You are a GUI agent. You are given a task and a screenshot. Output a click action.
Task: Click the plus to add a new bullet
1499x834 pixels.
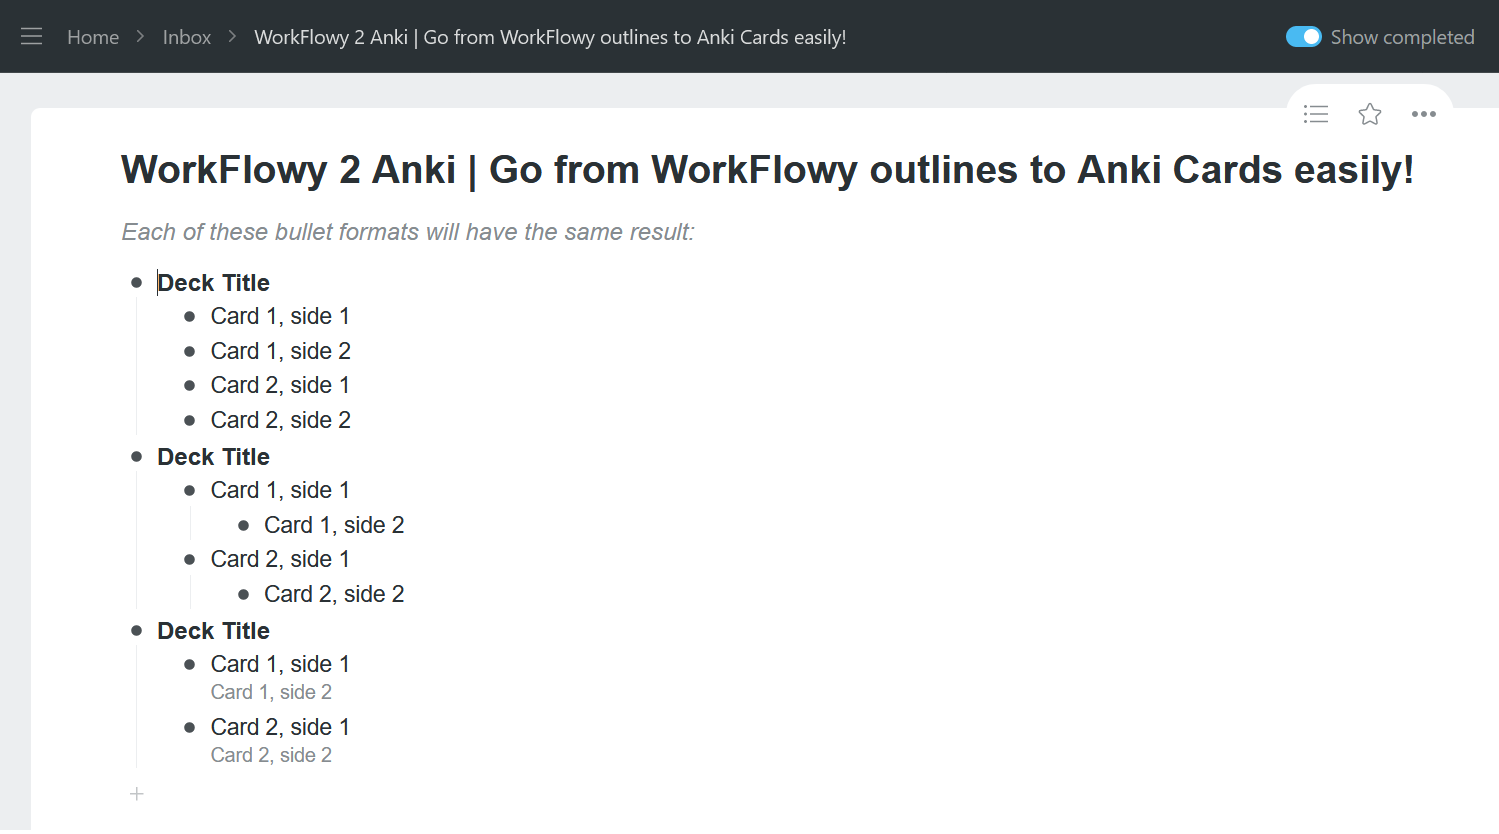pos(137,793)
